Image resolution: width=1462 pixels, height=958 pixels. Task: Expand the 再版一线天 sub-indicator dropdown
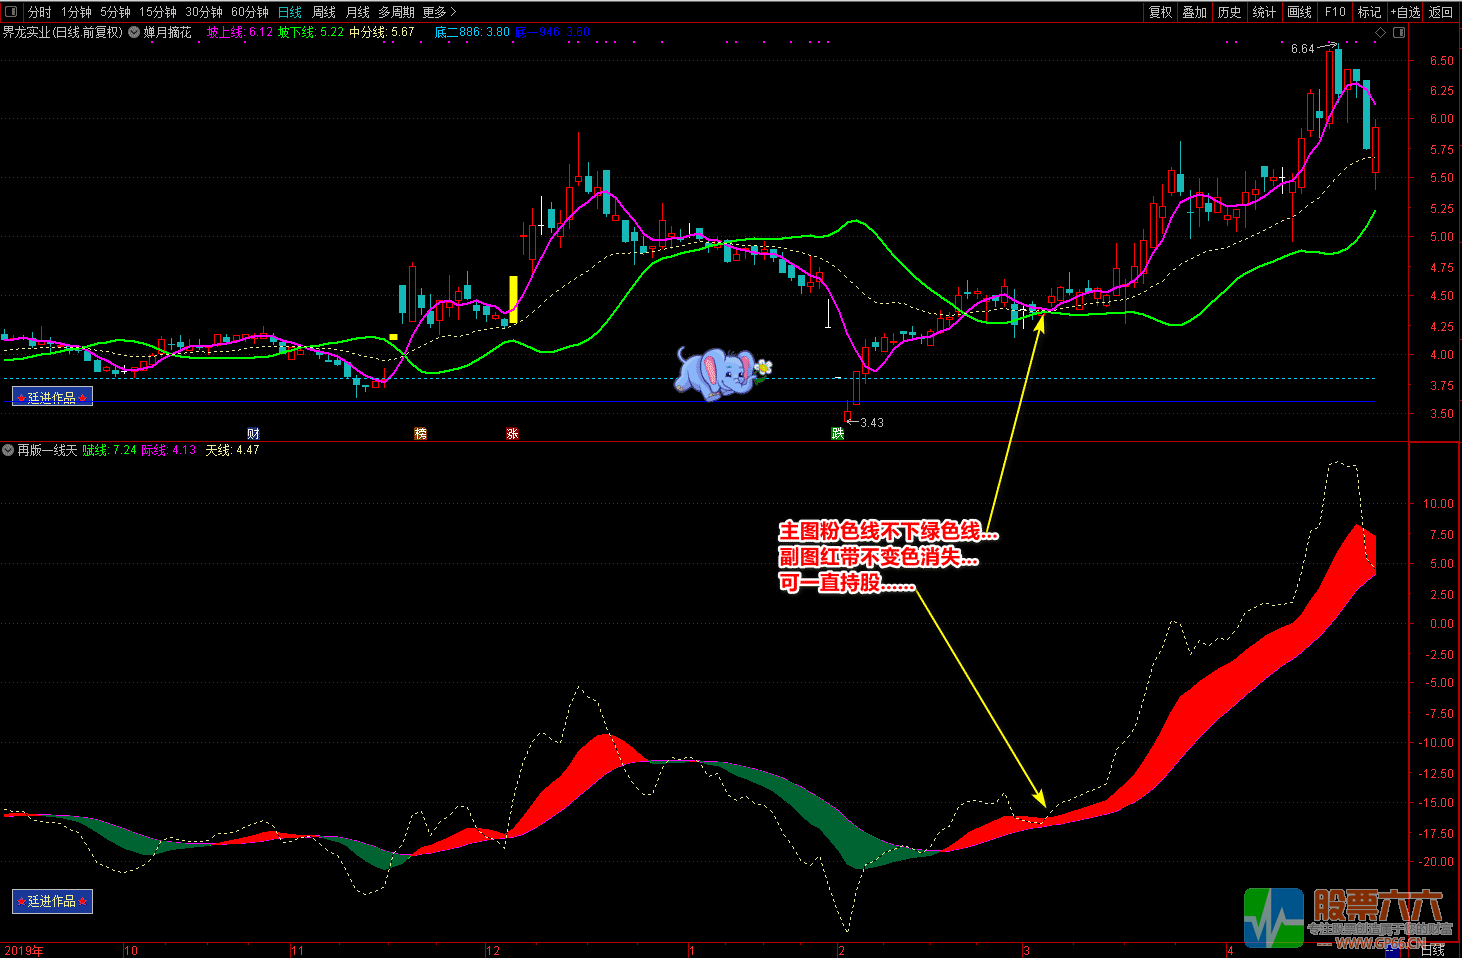click(8, 450)
